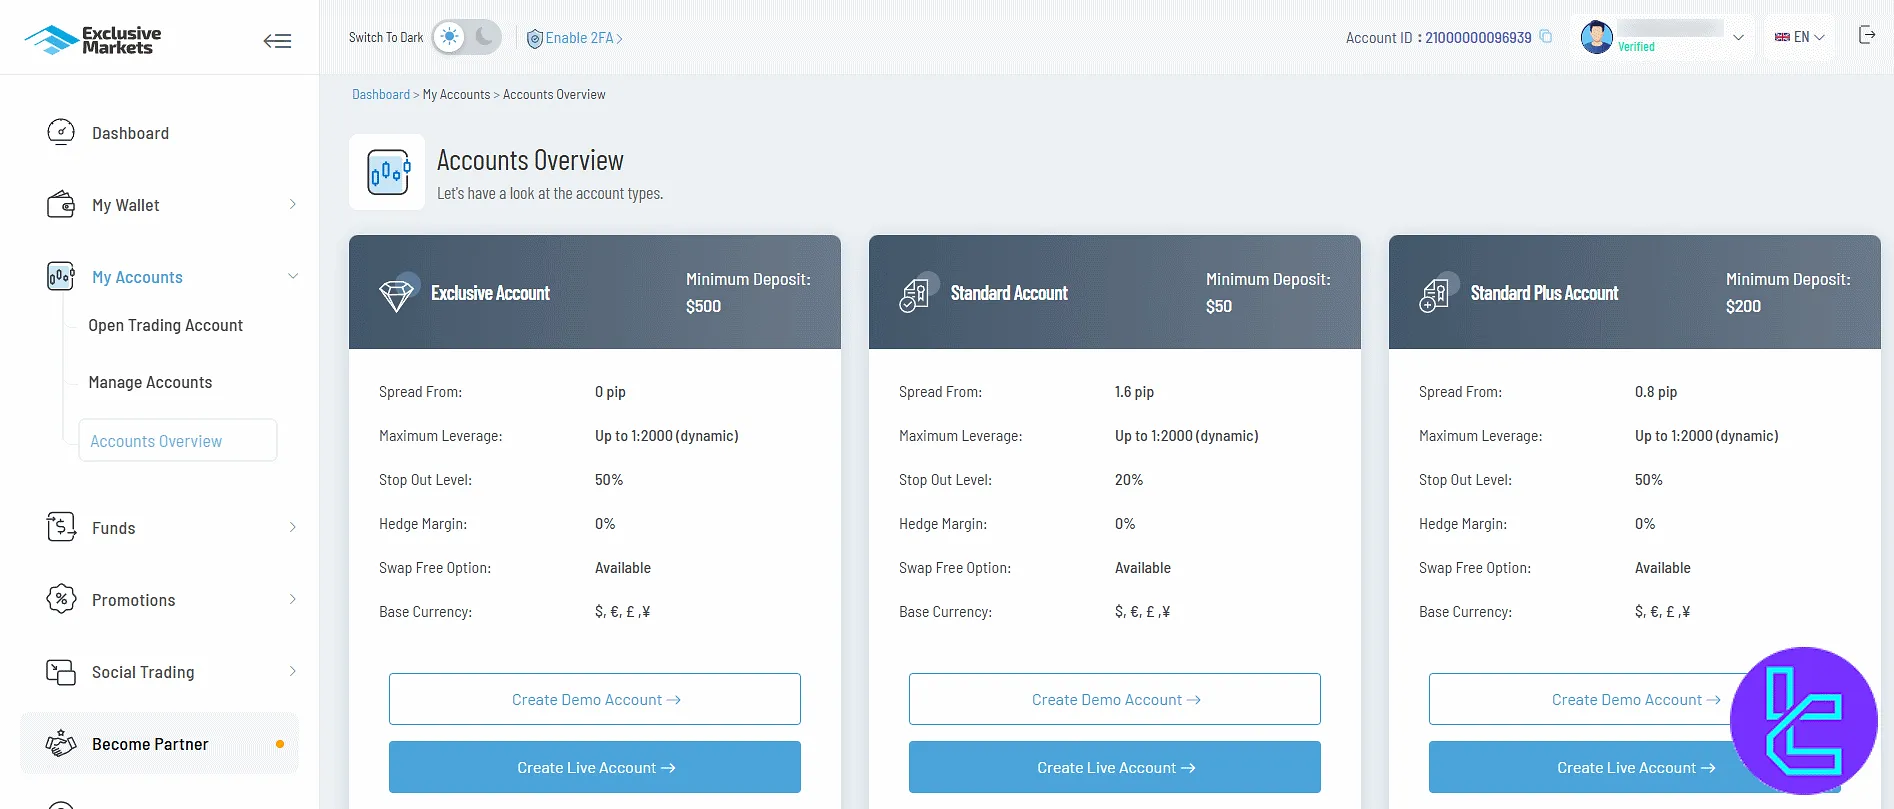This screenshot has width=1894, height=809.
Task: Click the 0.8 pip spread value
Action: (x=1656, y=392)
